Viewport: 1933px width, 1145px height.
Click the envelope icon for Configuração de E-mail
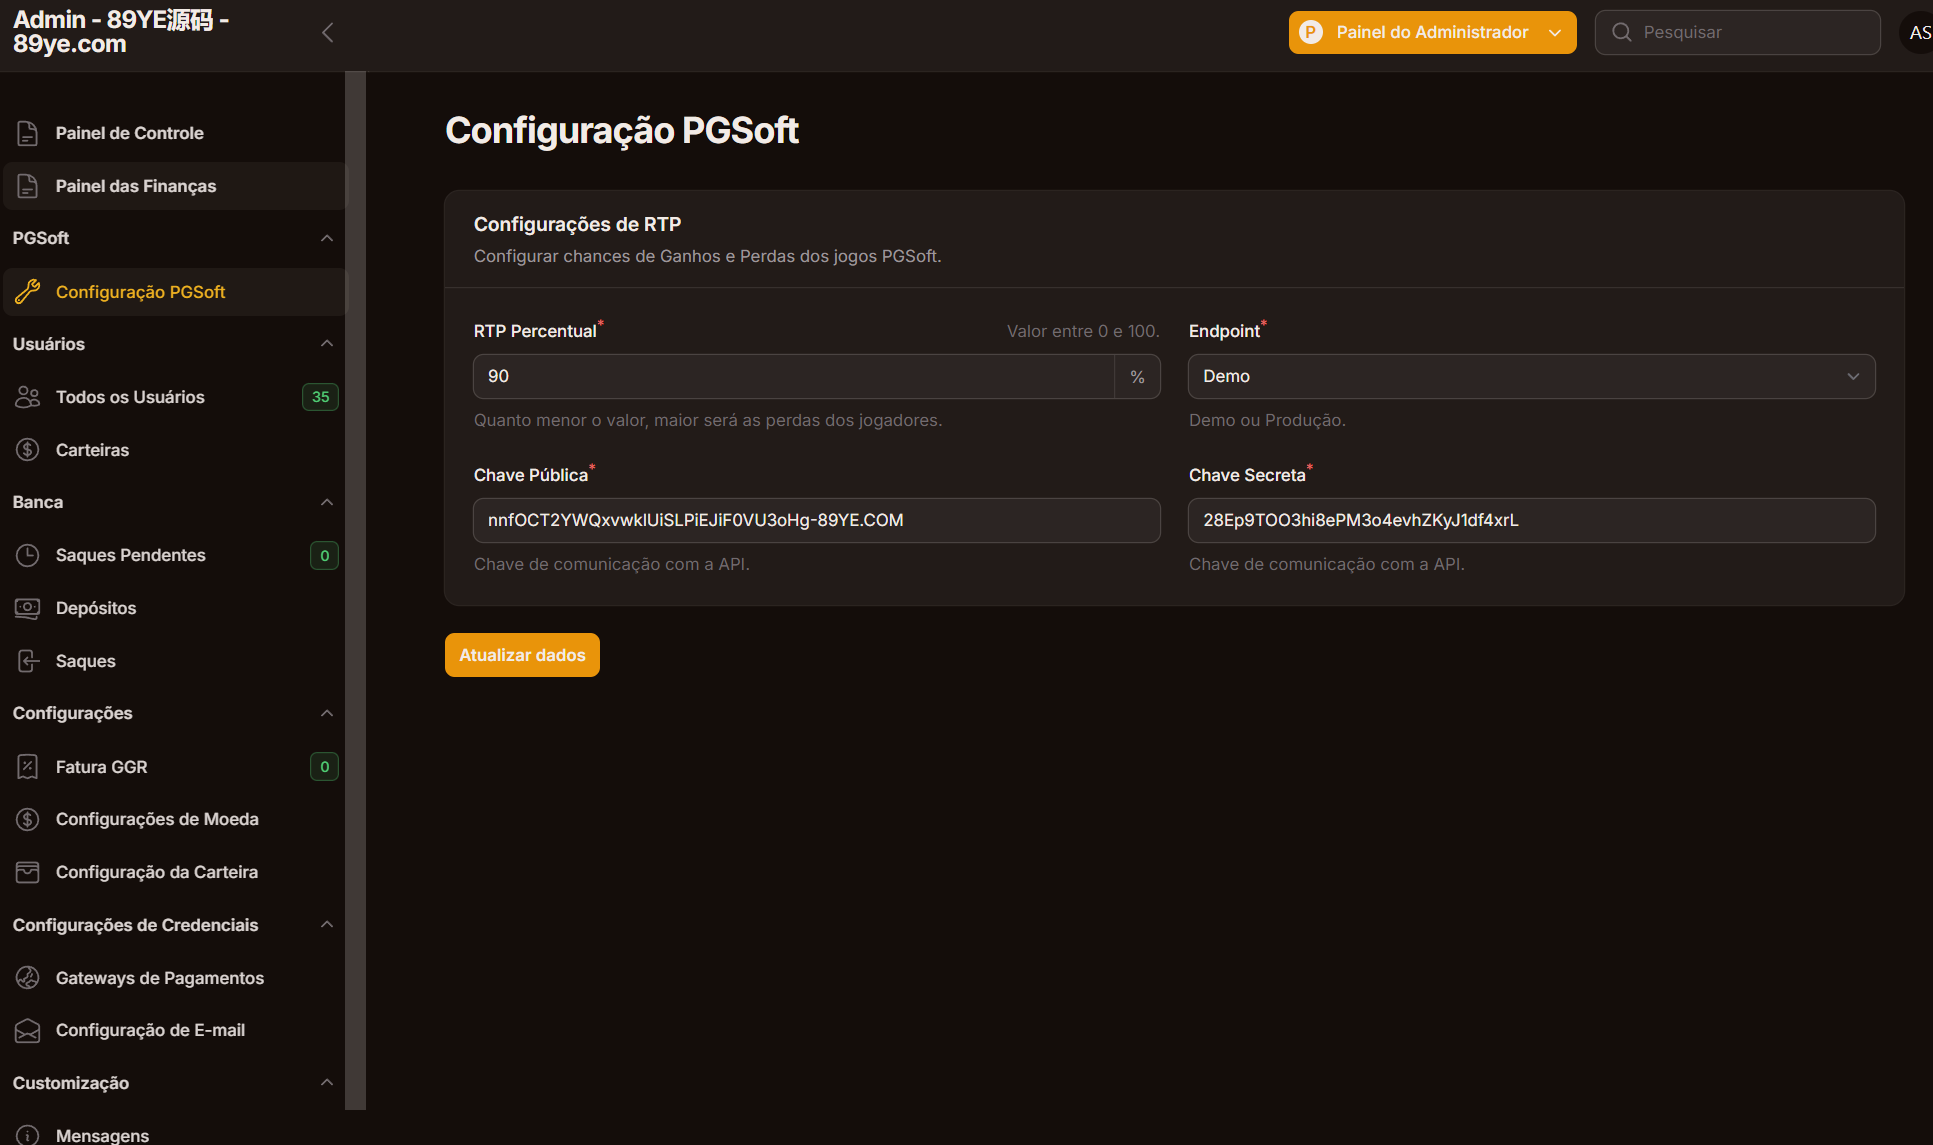(x=28, y=1030)
